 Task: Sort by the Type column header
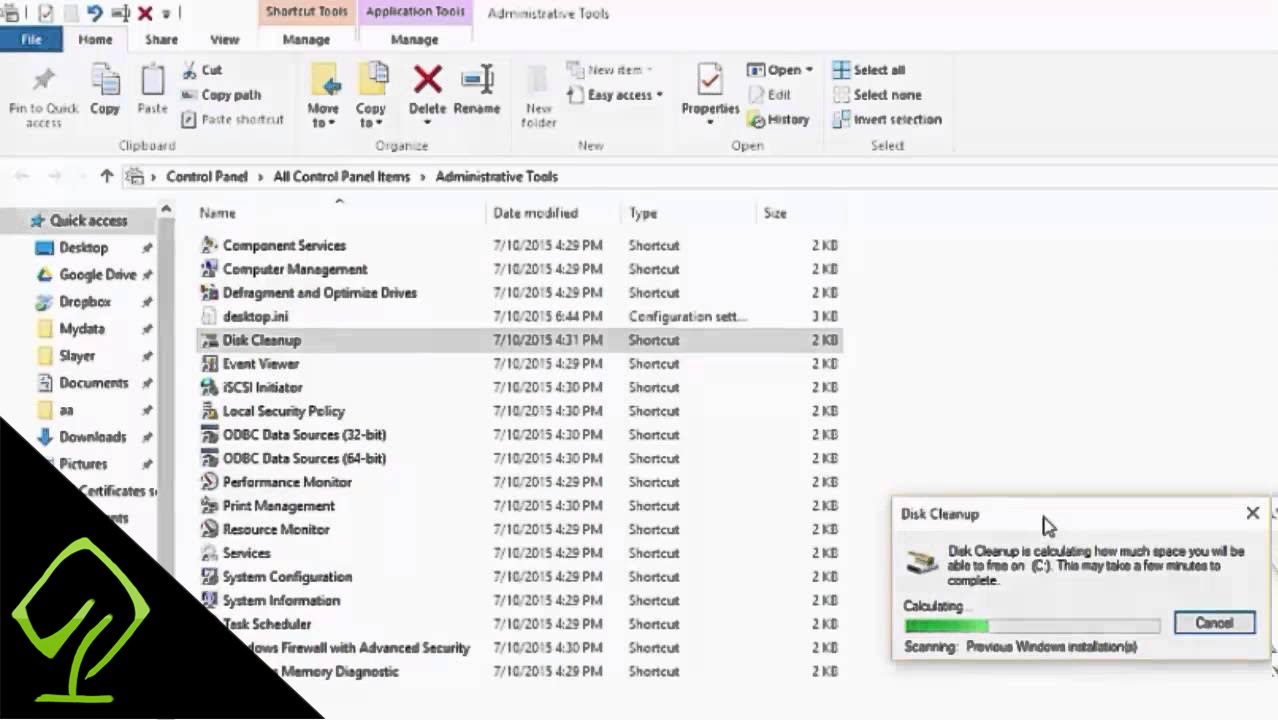click(x=643, y=213)
